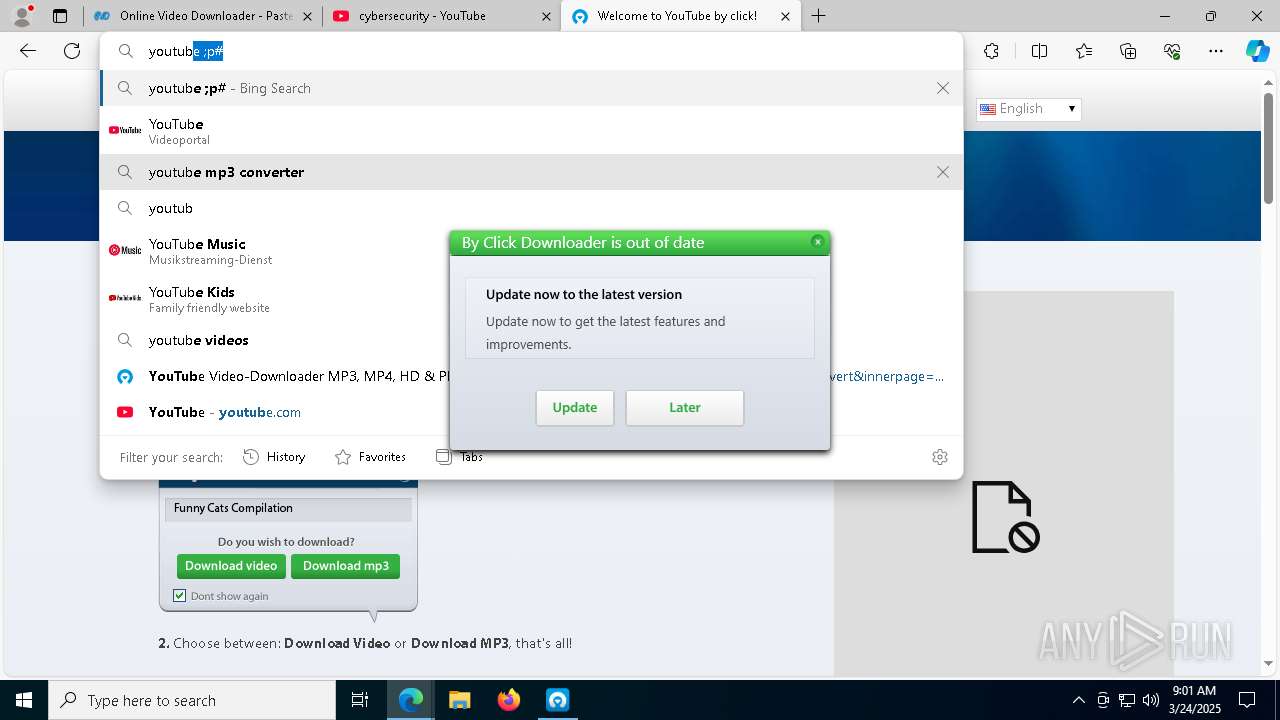Open Task View on the taskbar
1280x720 pixels.
[360, 700]
